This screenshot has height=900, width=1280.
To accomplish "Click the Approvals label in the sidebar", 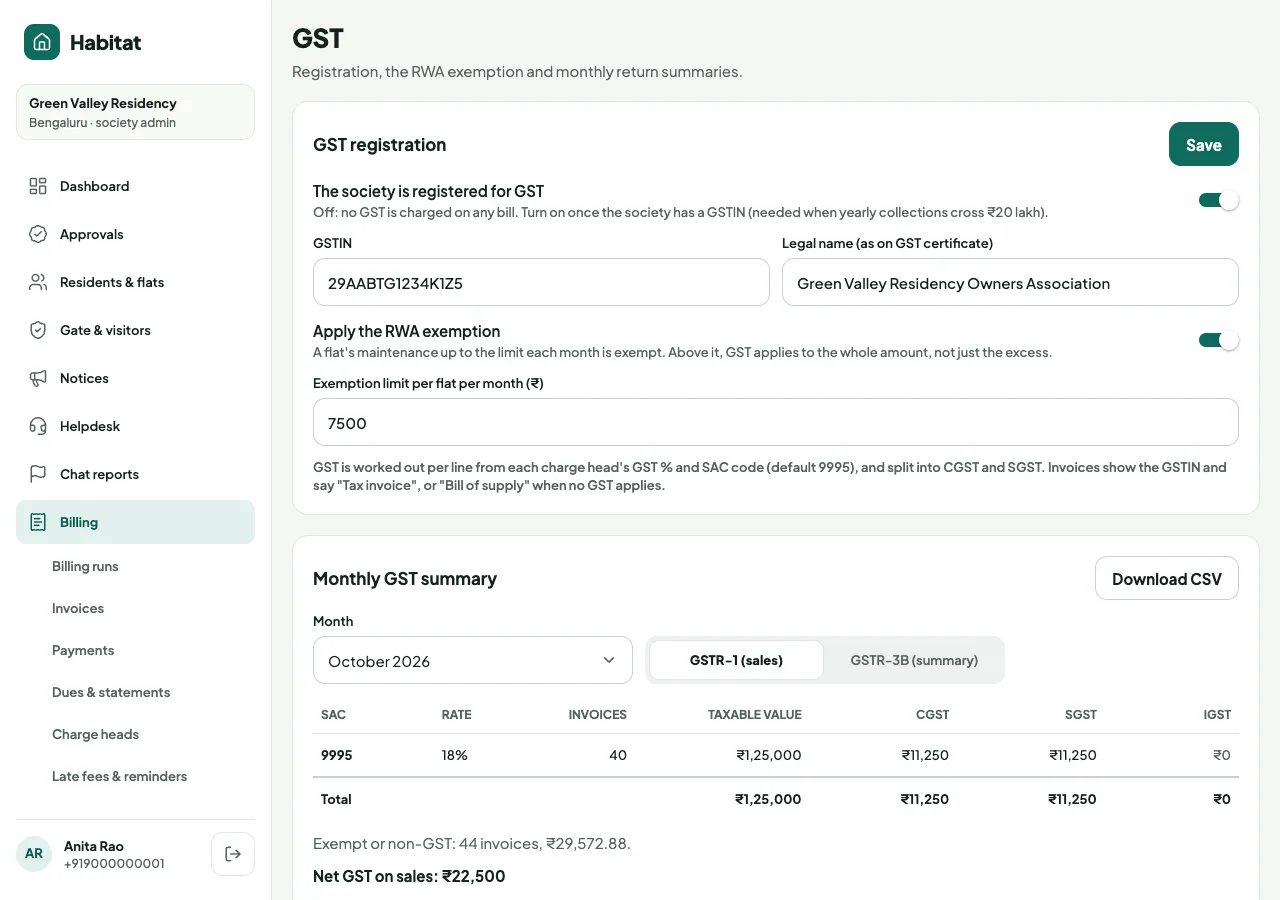I will click(92, 234).
